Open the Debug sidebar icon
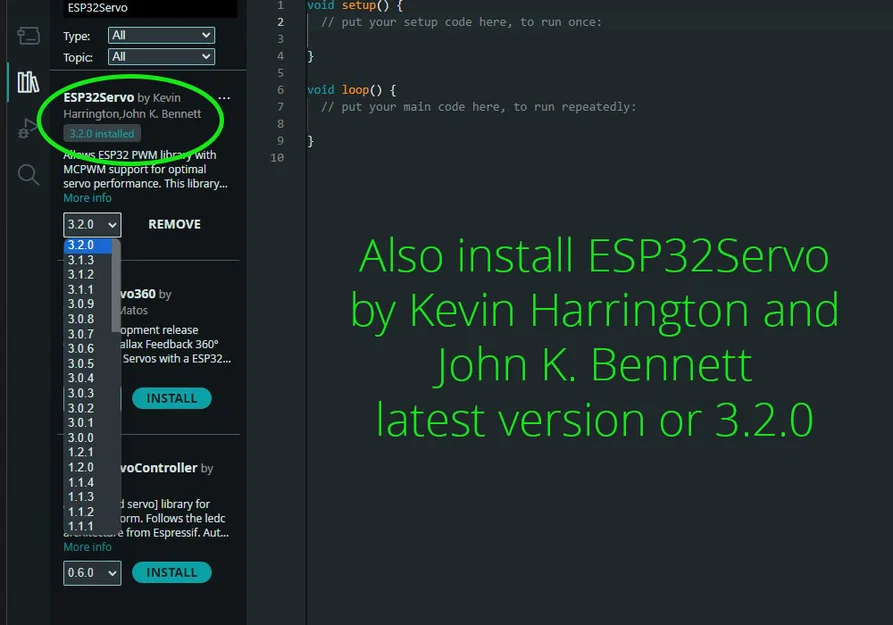 pyautogui.click(x=26, y=128)
